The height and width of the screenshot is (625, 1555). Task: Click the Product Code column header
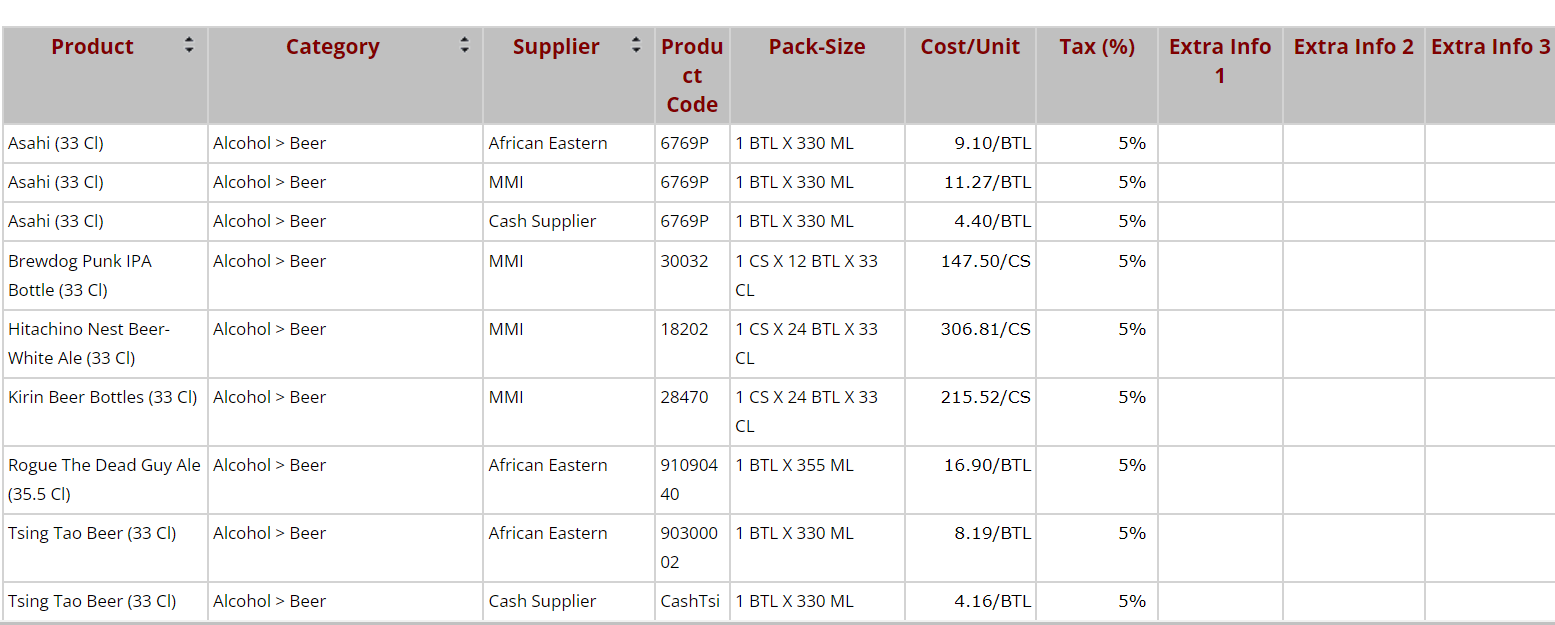pos(692,76)
